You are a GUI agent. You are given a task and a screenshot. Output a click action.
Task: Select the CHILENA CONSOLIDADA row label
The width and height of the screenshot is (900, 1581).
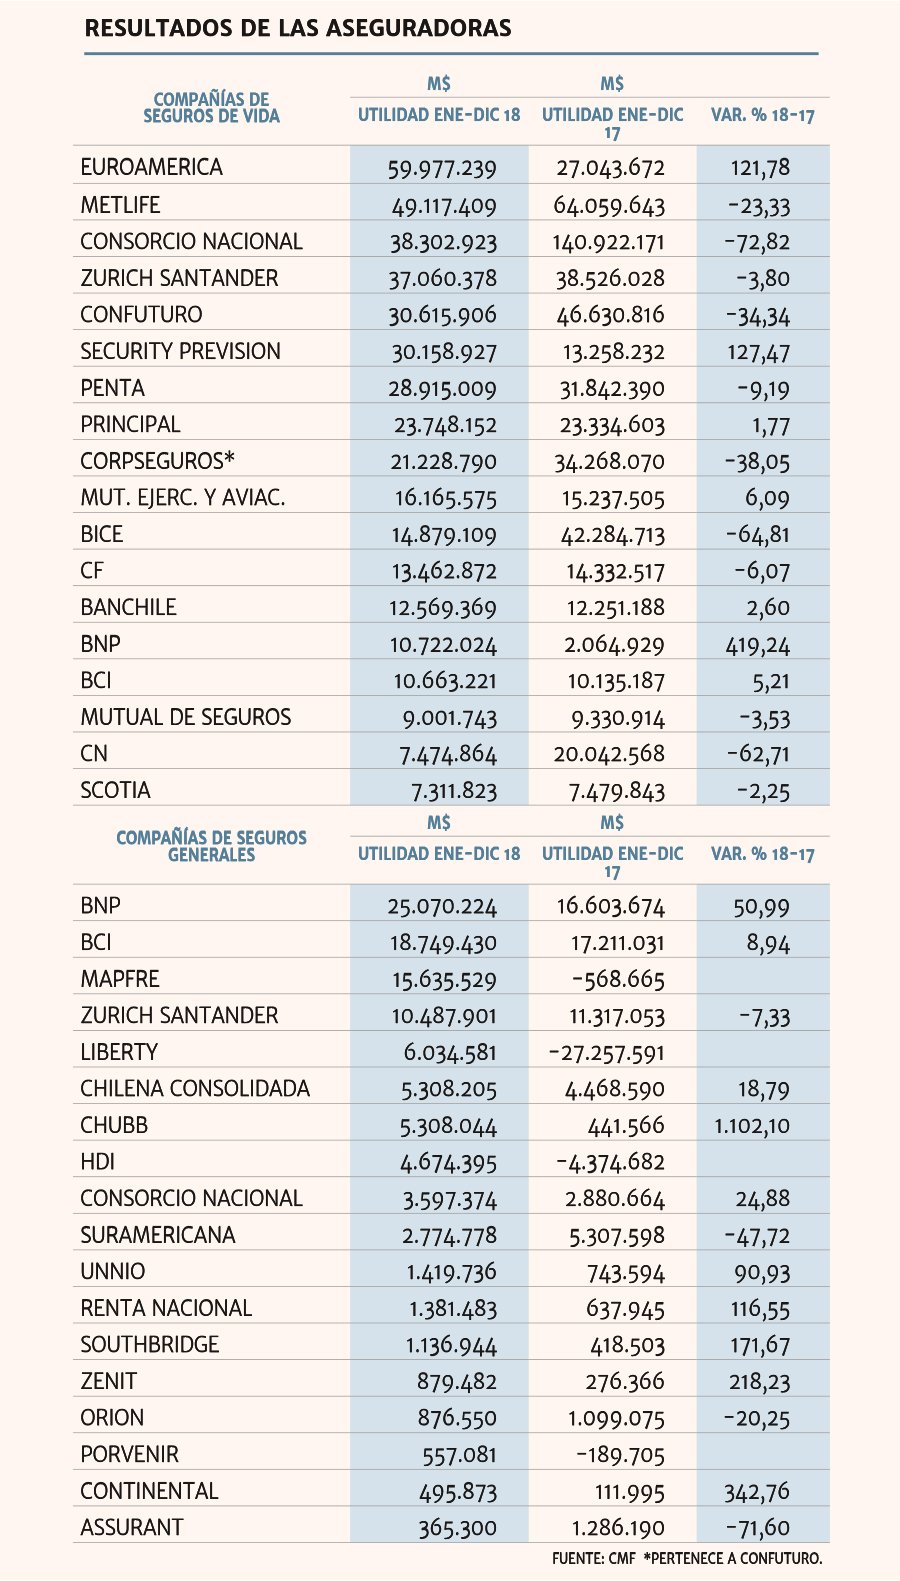pyautogui.click(x=195, y=1088)
